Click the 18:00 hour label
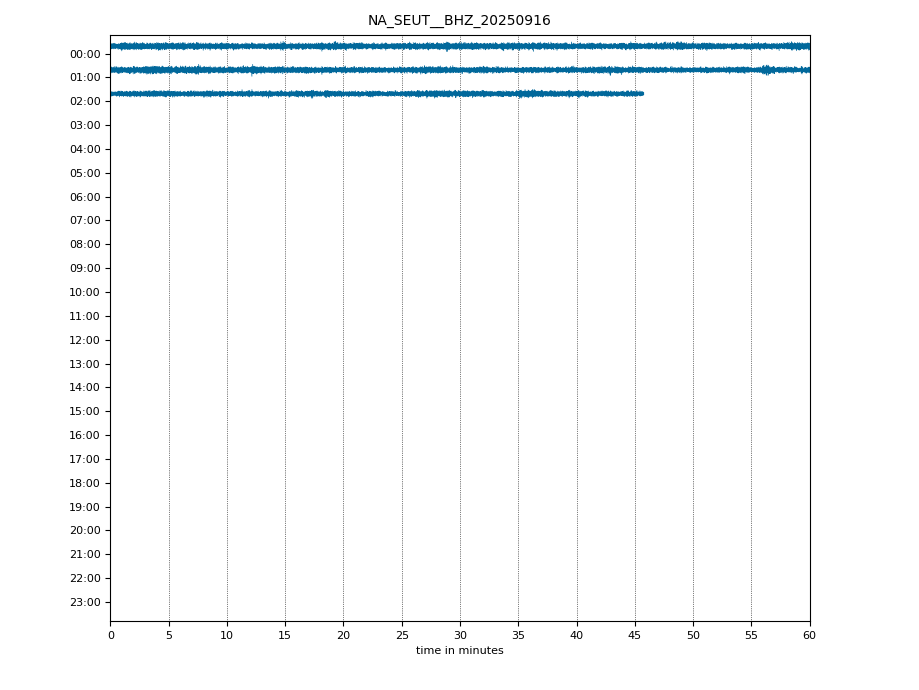 click(x=85, y=484)
